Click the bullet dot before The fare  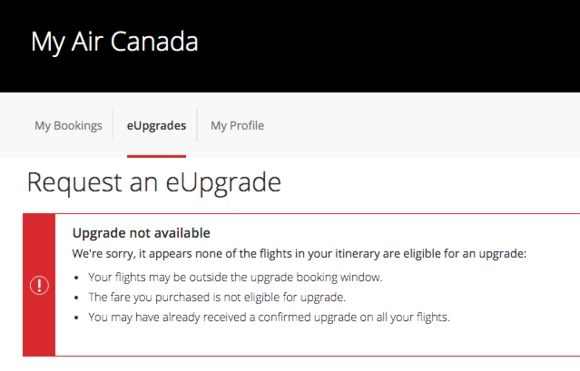click(76, 298)
